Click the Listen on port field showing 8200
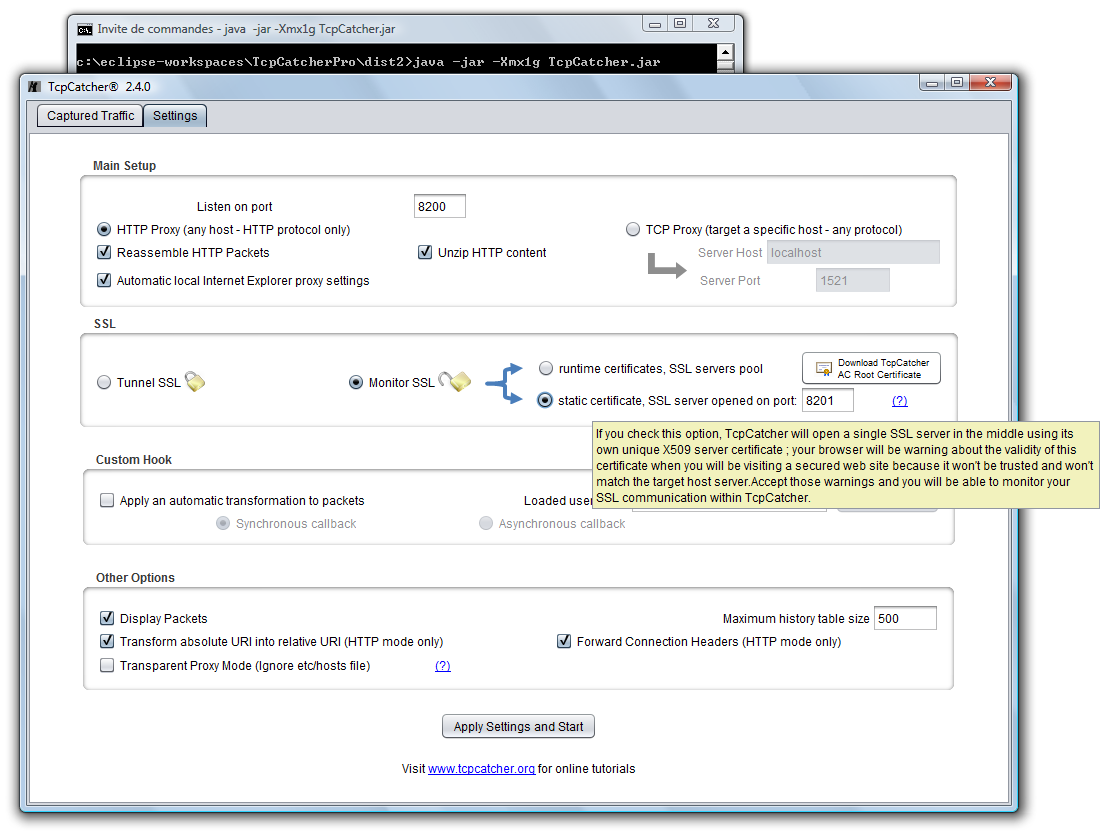The height and width of the screenshot is (836, 1120). pyautogui.click(x=440, y=206)
